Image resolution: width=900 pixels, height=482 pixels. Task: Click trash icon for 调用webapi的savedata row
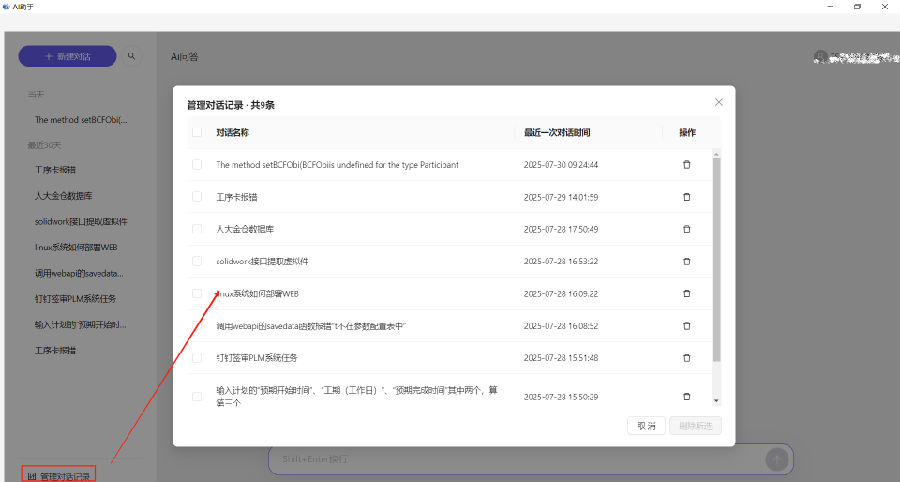click(x=686, y=325)
